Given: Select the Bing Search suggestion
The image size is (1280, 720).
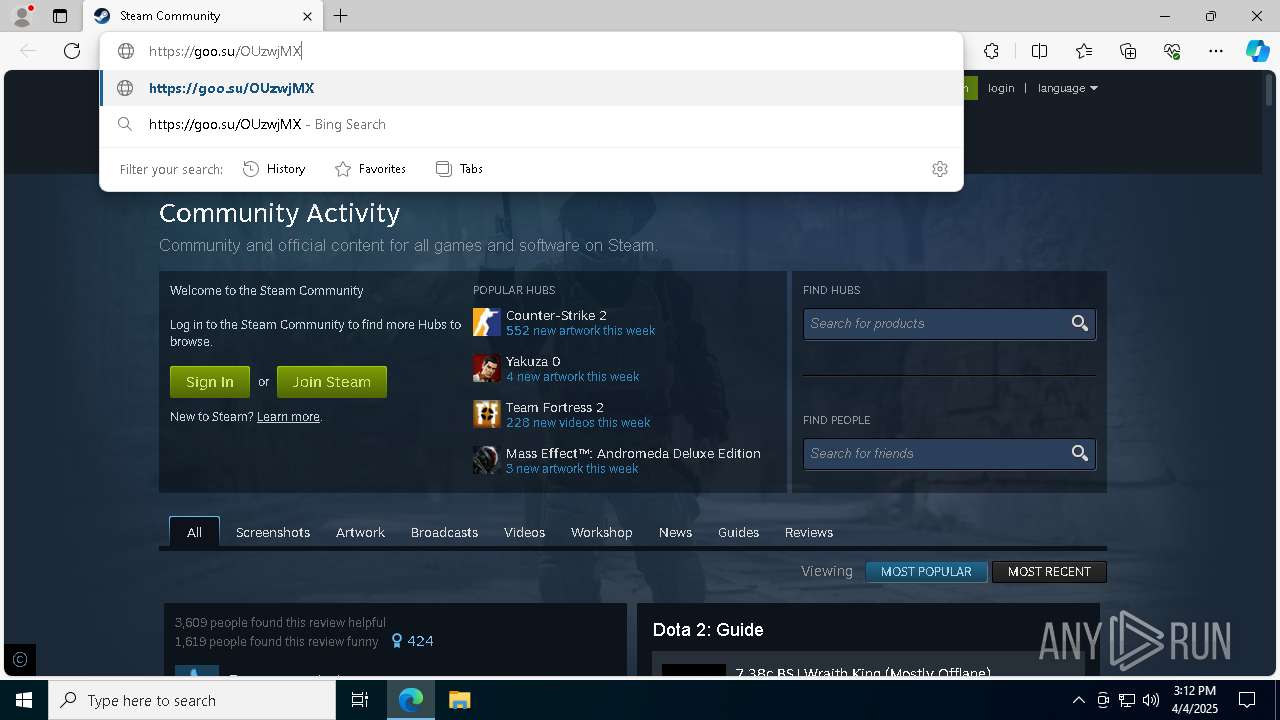Looking at the screenshot, I should pyautogui.click(x=531, y=124).
